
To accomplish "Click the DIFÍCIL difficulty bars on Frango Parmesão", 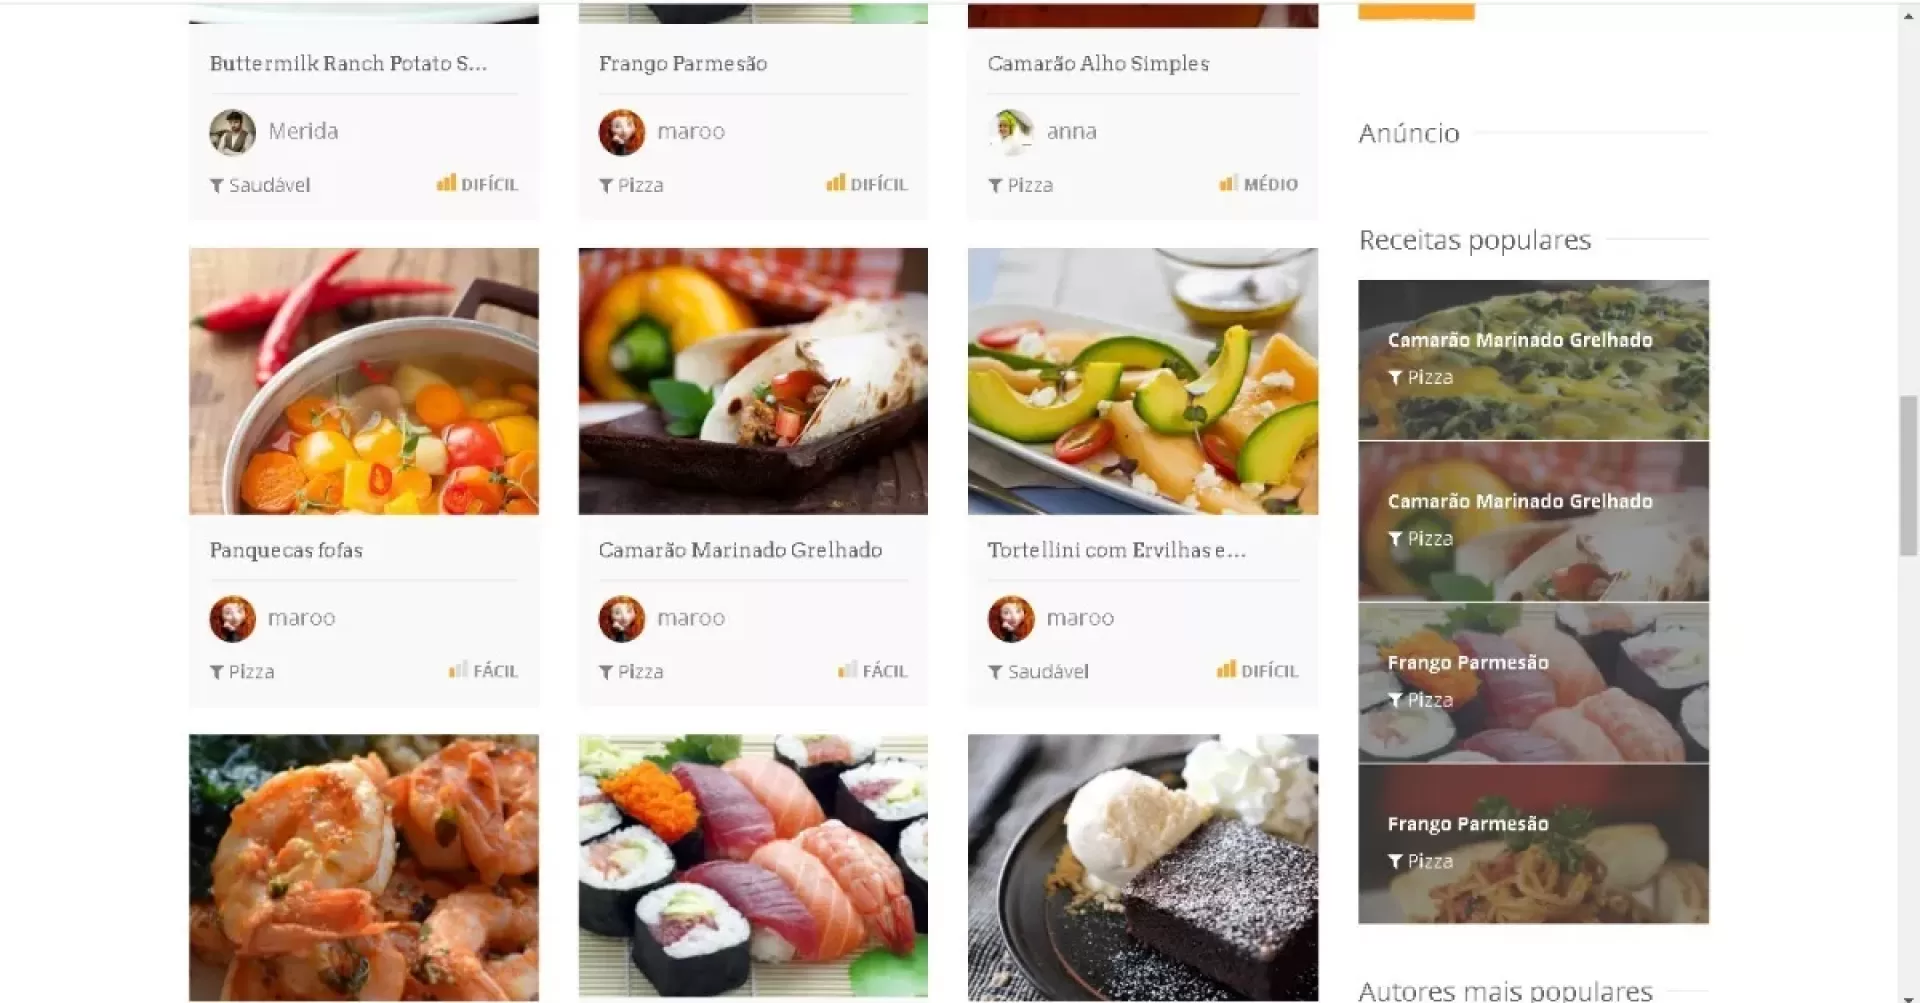I will pos(836,183).
